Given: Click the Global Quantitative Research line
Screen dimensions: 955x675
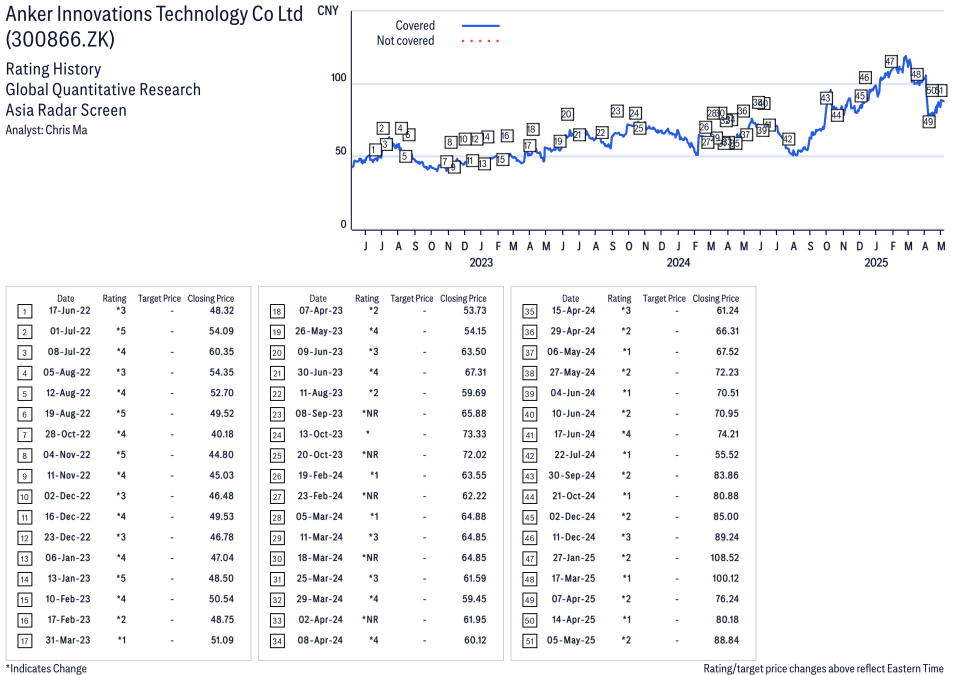Looking at the screenshot, I should 103,90.
